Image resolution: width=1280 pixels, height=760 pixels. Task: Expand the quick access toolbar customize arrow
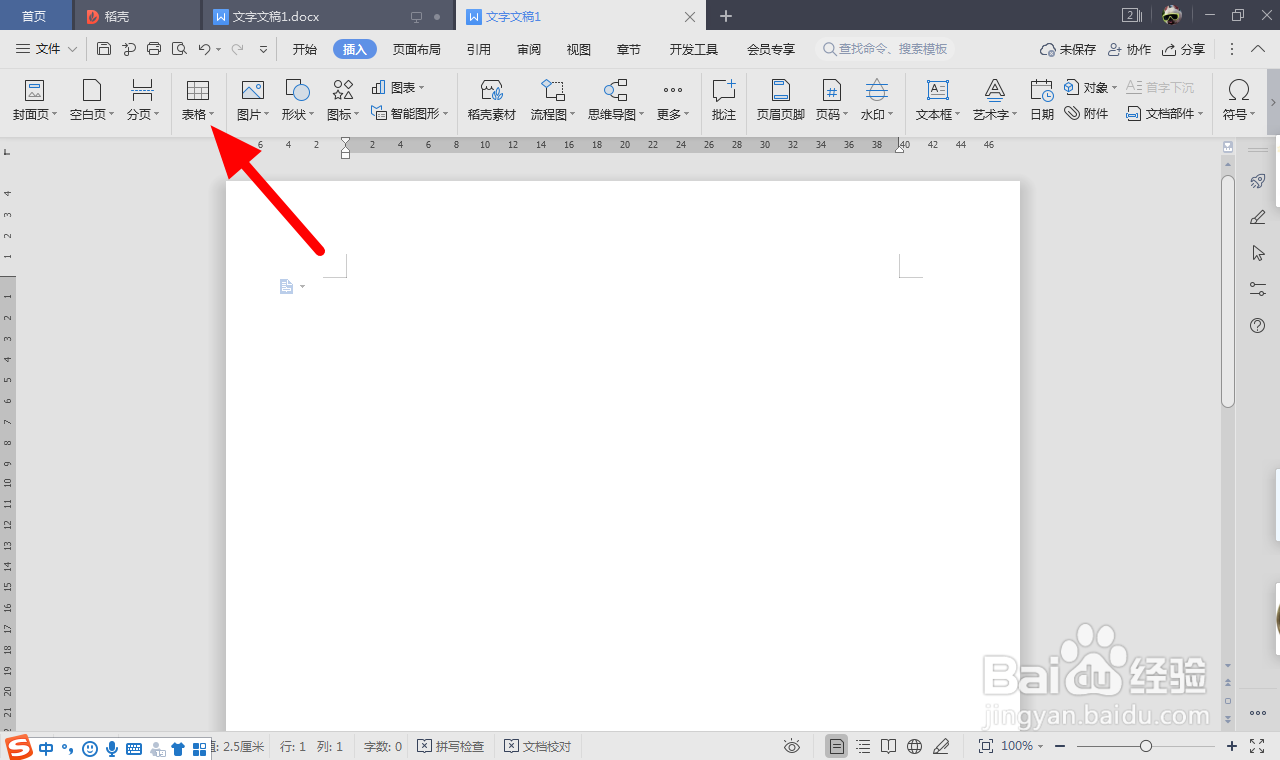coord(264,49)
